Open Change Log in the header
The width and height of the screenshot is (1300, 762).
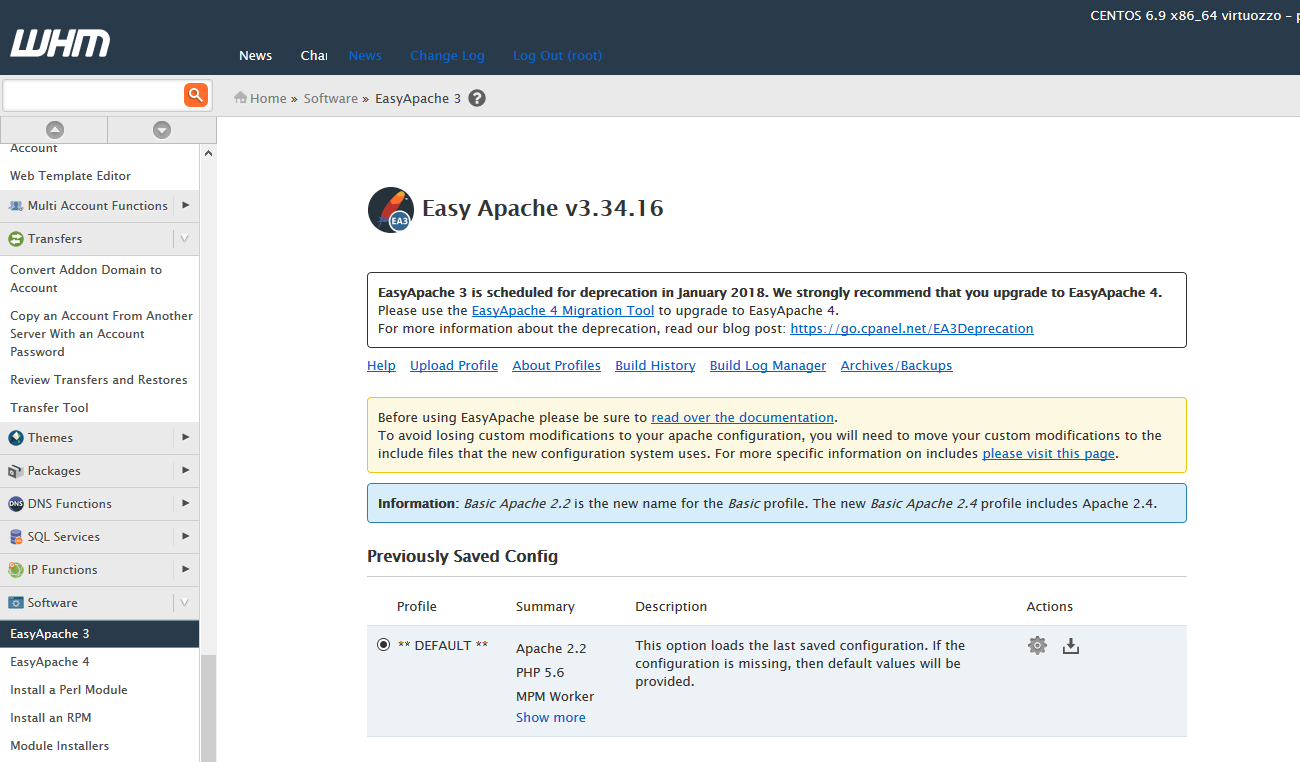[447, 56]
